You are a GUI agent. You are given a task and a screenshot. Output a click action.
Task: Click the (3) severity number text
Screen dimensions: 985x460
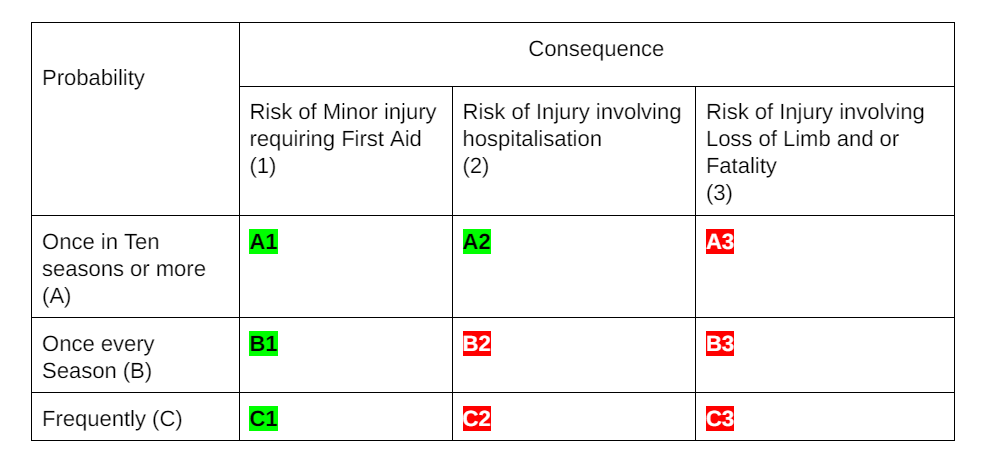[719, 193]
